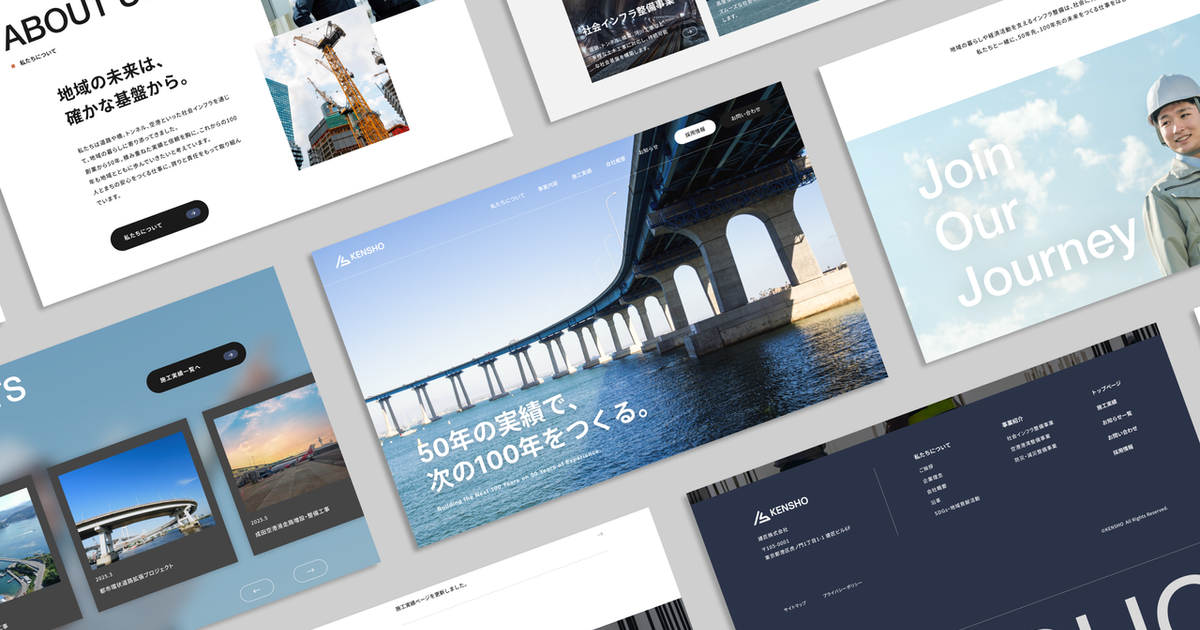This screenshot has height=630, width=1200.
Task: Click footer link トップページ
Action: (x=1106, y=390)
